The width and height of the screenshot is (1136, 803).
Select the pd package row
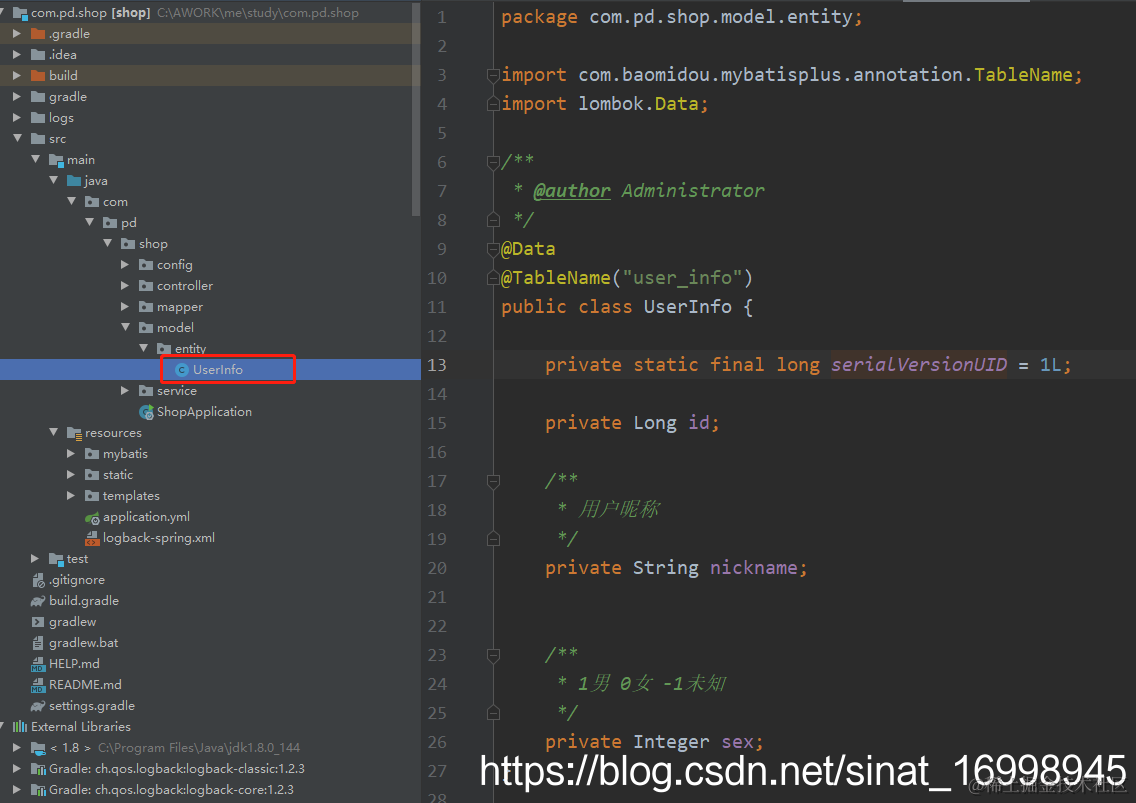click(x=210, y=222)
